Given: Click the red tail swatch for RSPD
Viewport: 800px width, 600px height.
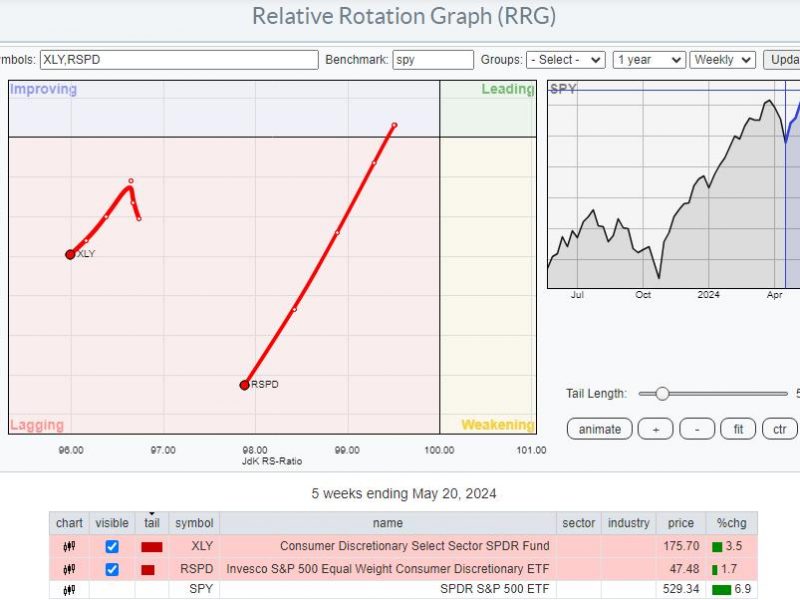Looking at the screenshot, I should coord(148,569).
